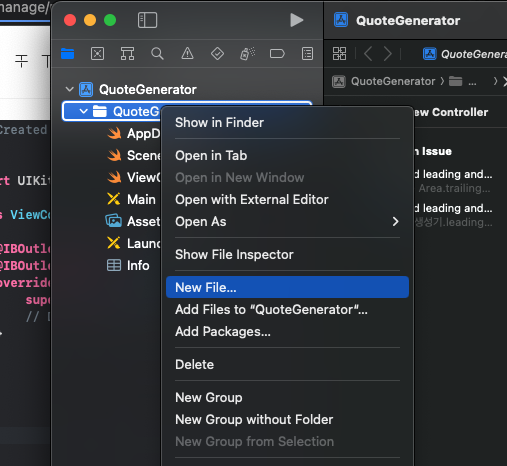Choose Show in Finder

coord(287,123)
